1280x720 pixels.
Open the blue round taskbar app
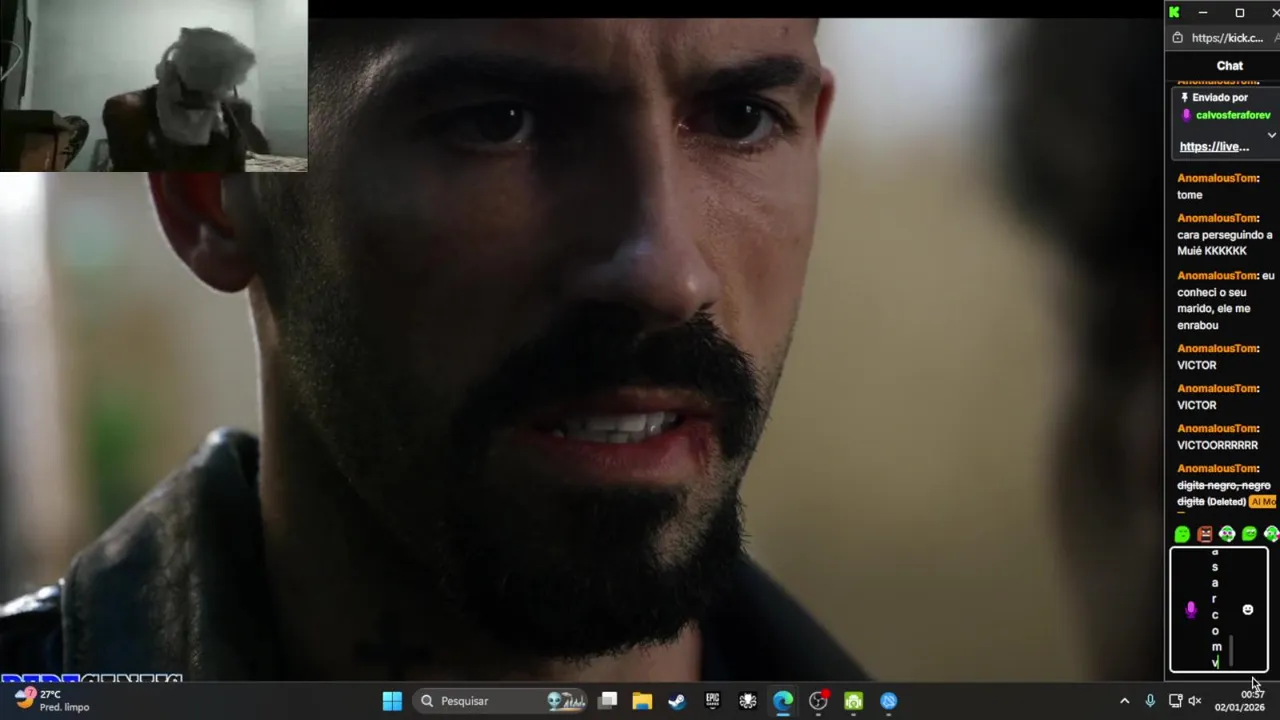pos(888,701)
